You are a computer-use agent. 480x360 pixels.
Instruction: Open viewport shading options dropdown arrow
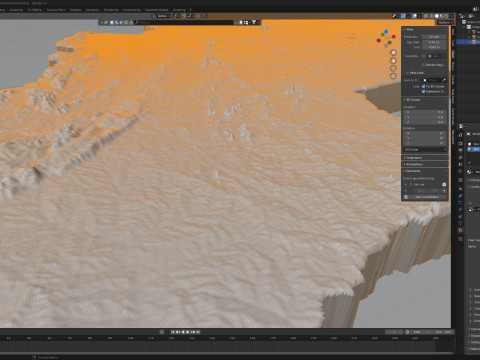coord(451,16)
